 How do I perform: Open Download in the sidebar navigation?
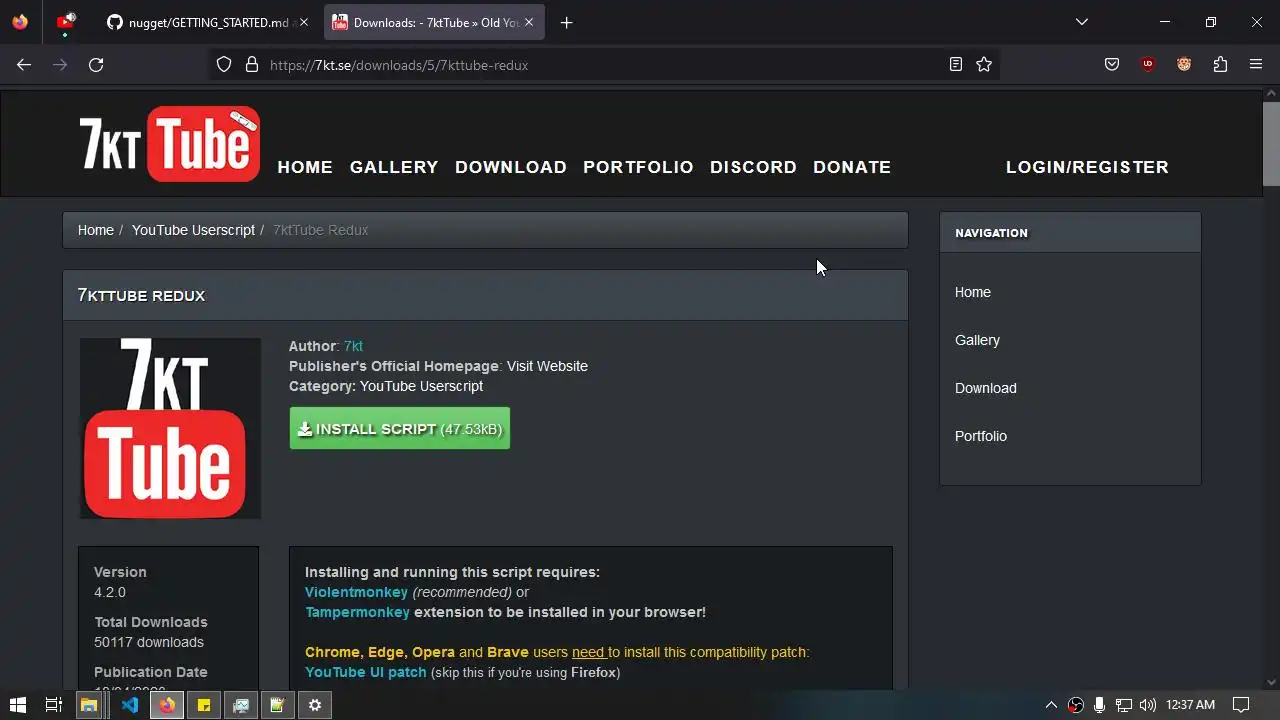986,388
